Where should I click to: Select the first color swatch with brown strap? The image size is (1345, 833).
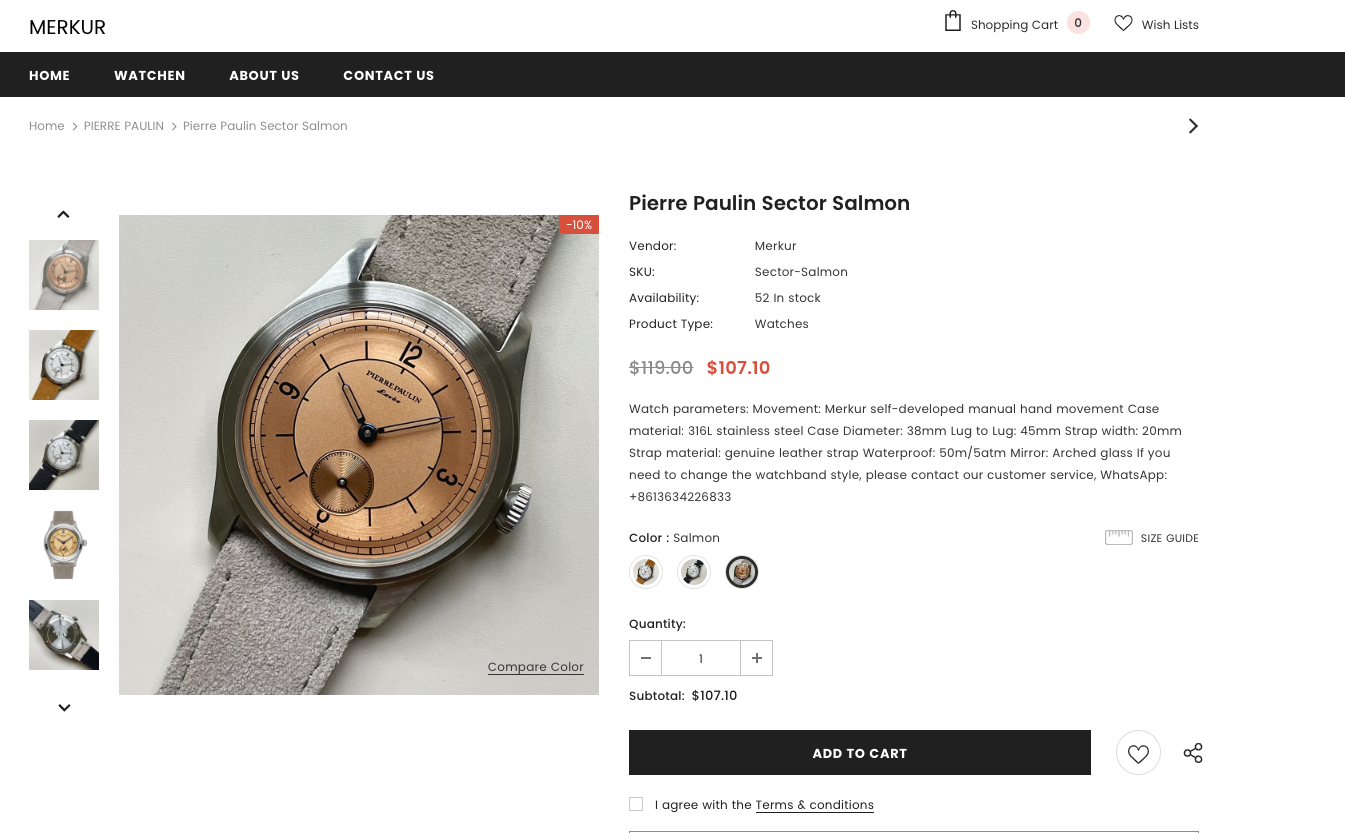click(x=646, y=572)
